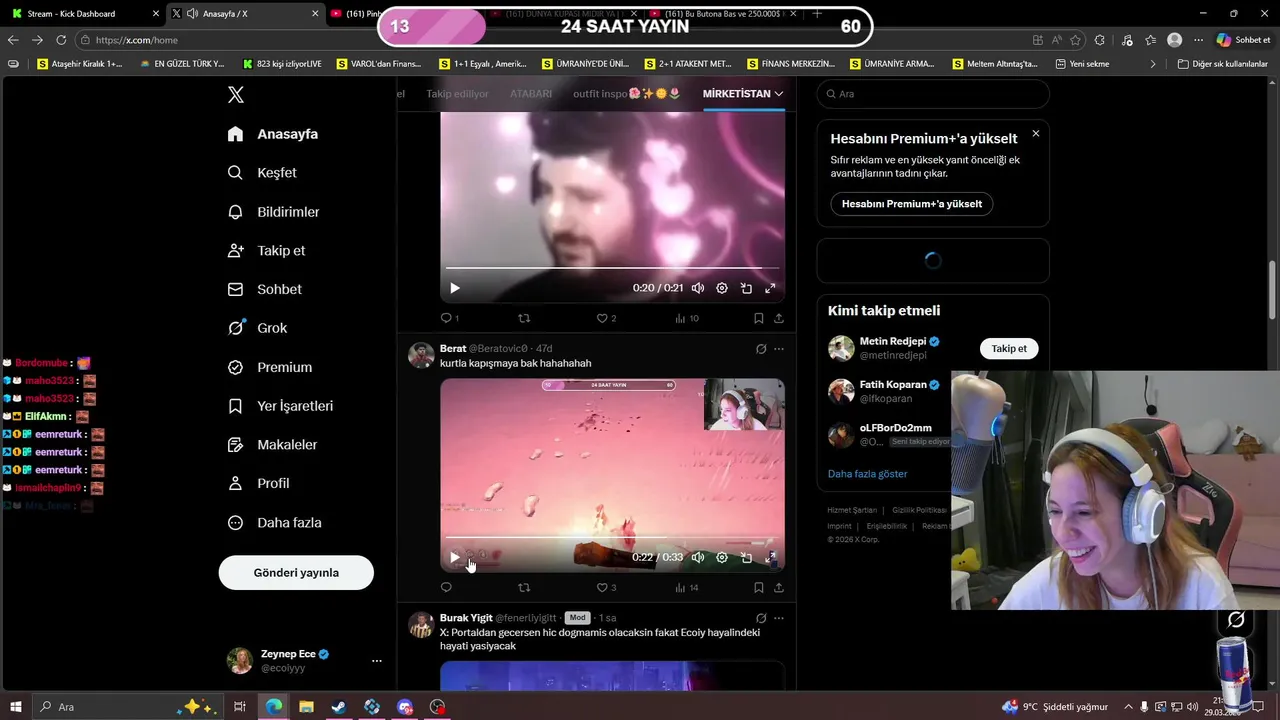This screenshot has width=1280, height=720.
Task: Dismiss the Premium+ upgrade card
Action: coord(1036,134)
